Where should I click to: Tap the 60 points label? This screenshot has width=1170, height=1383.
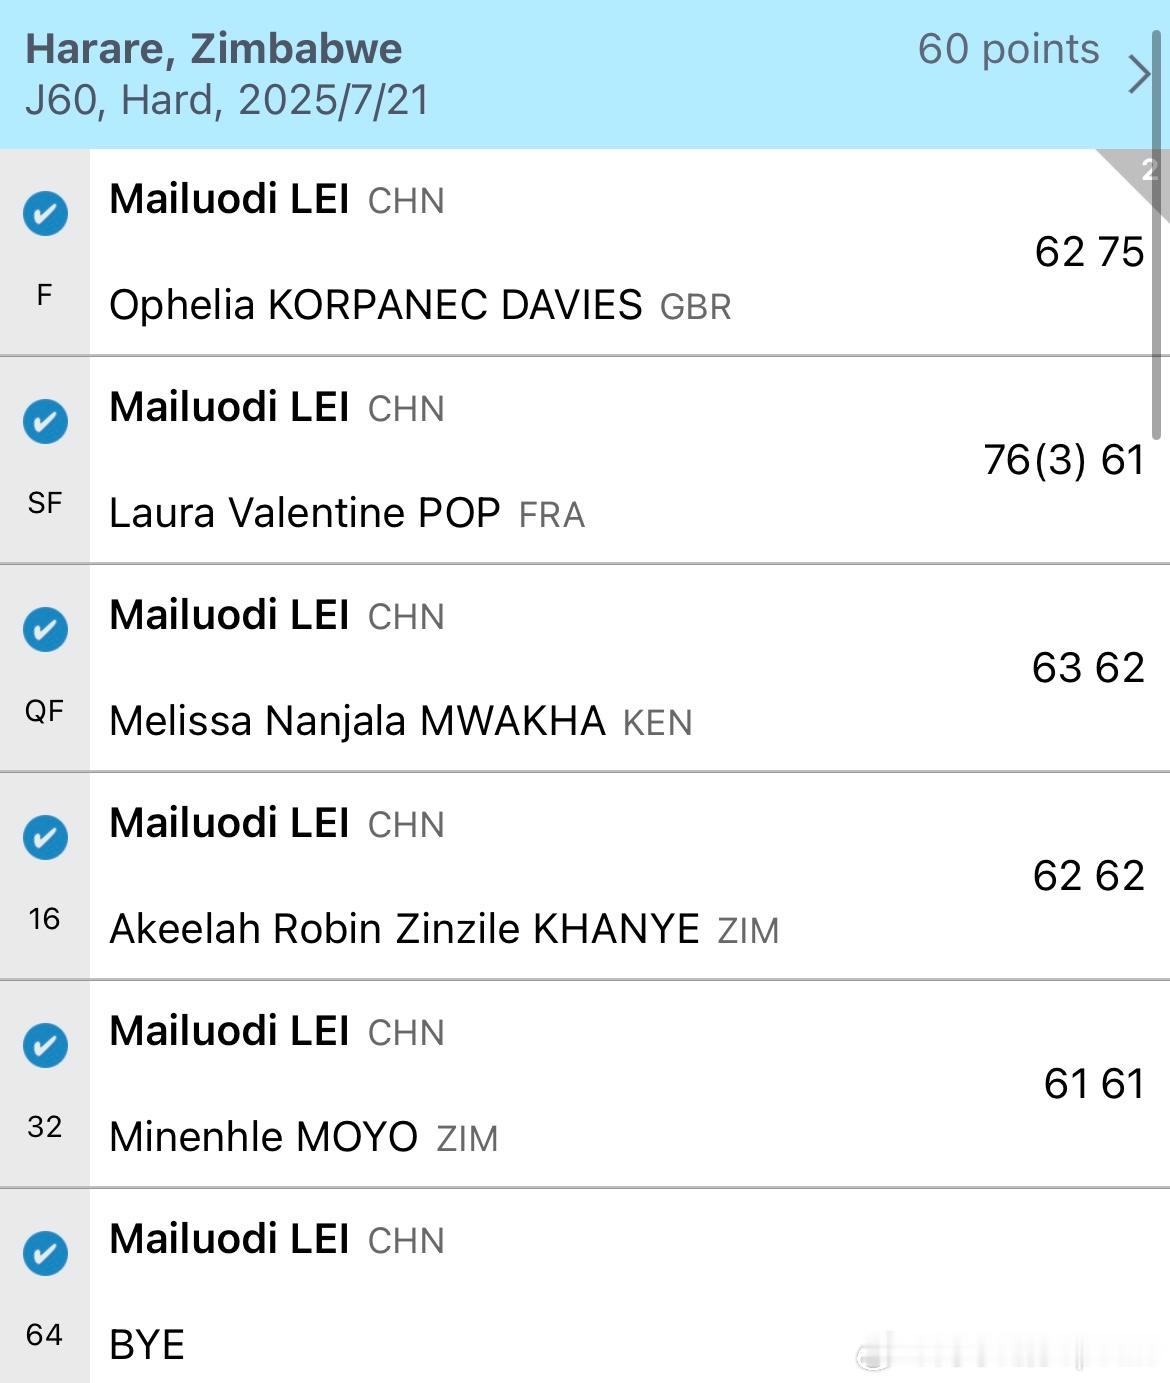click(x=1008, y=49)
